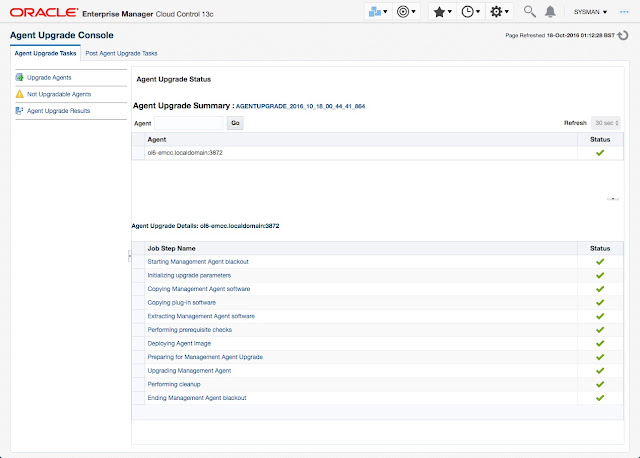
Task: Open Not Upgradable Agents link
Action: point(59,94)
